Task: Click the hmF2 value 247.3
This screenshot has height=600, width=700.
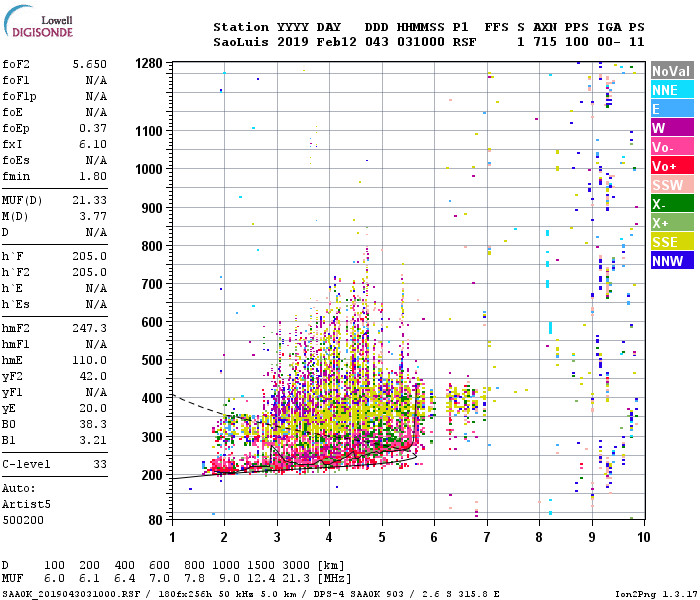Action: [x=90, y=328]
